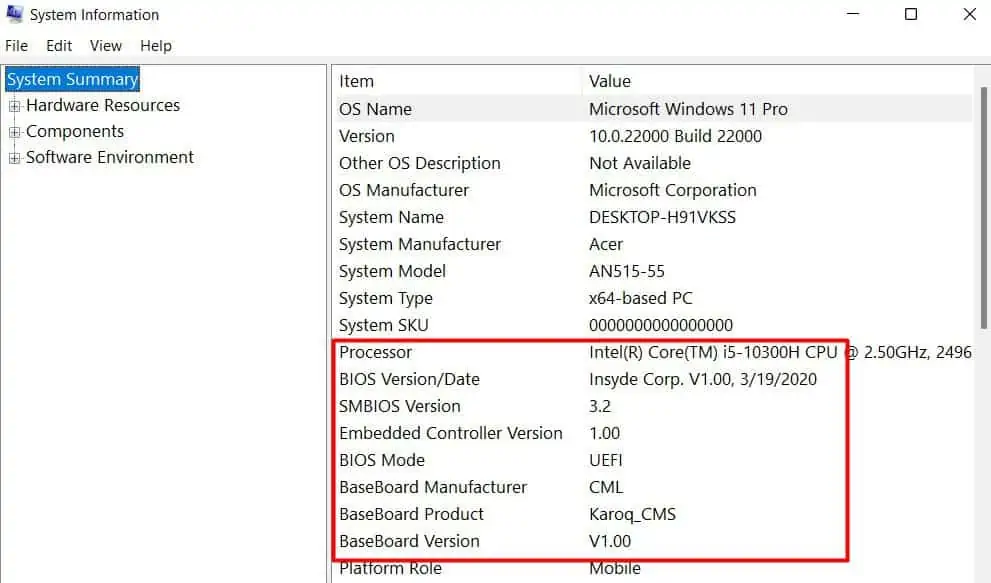
Task: Select the BIOS Mode row
Action: (652, 460)
